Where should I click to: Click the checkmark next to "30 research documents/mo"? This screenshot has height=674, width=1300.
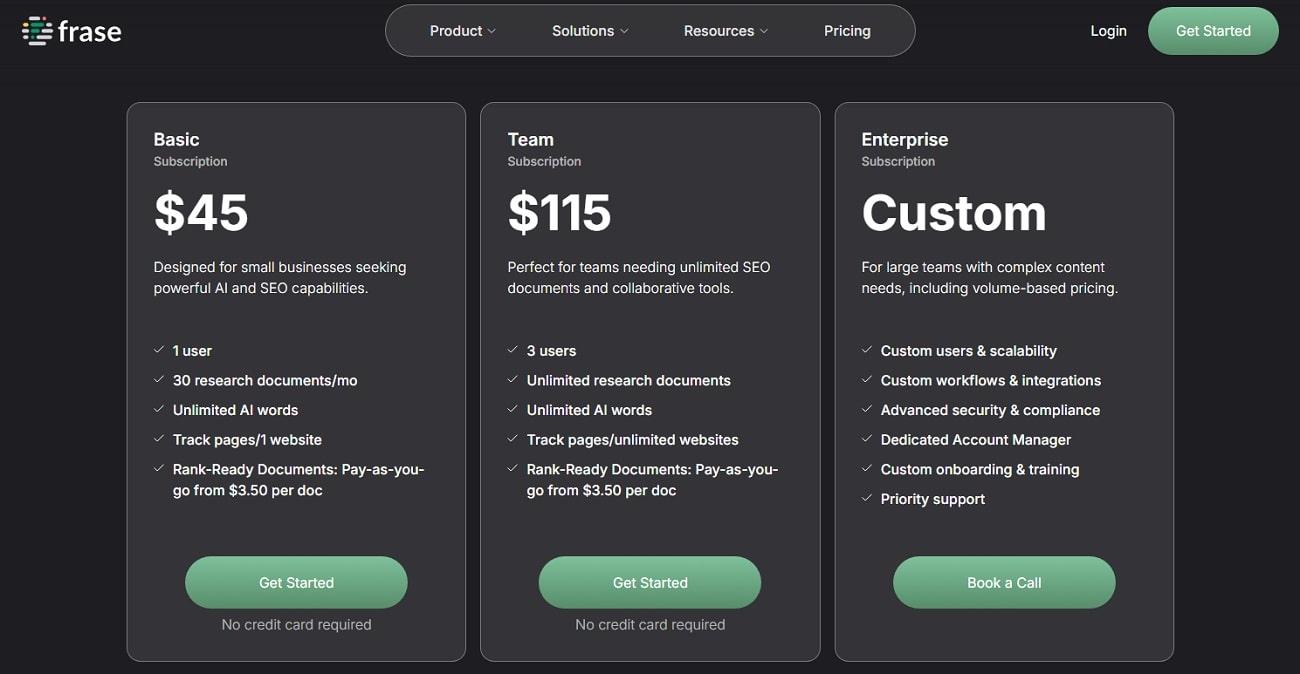click(x=159, y=380)
